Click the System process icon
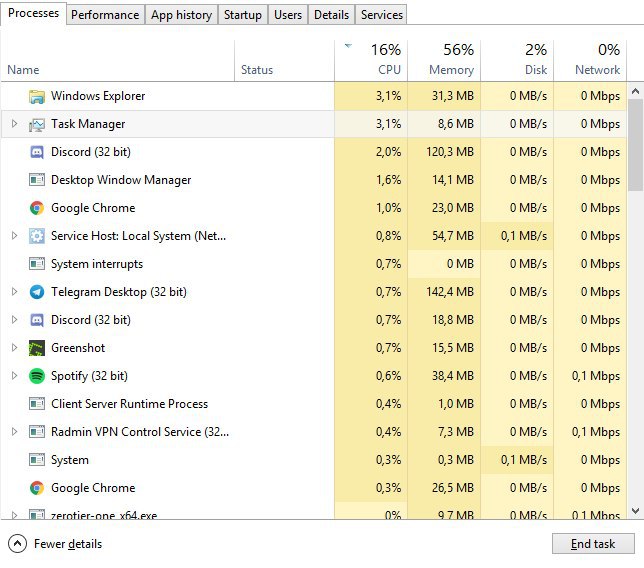Image resolution: width=644 pixels, height=568 pixels. point(37,460)
